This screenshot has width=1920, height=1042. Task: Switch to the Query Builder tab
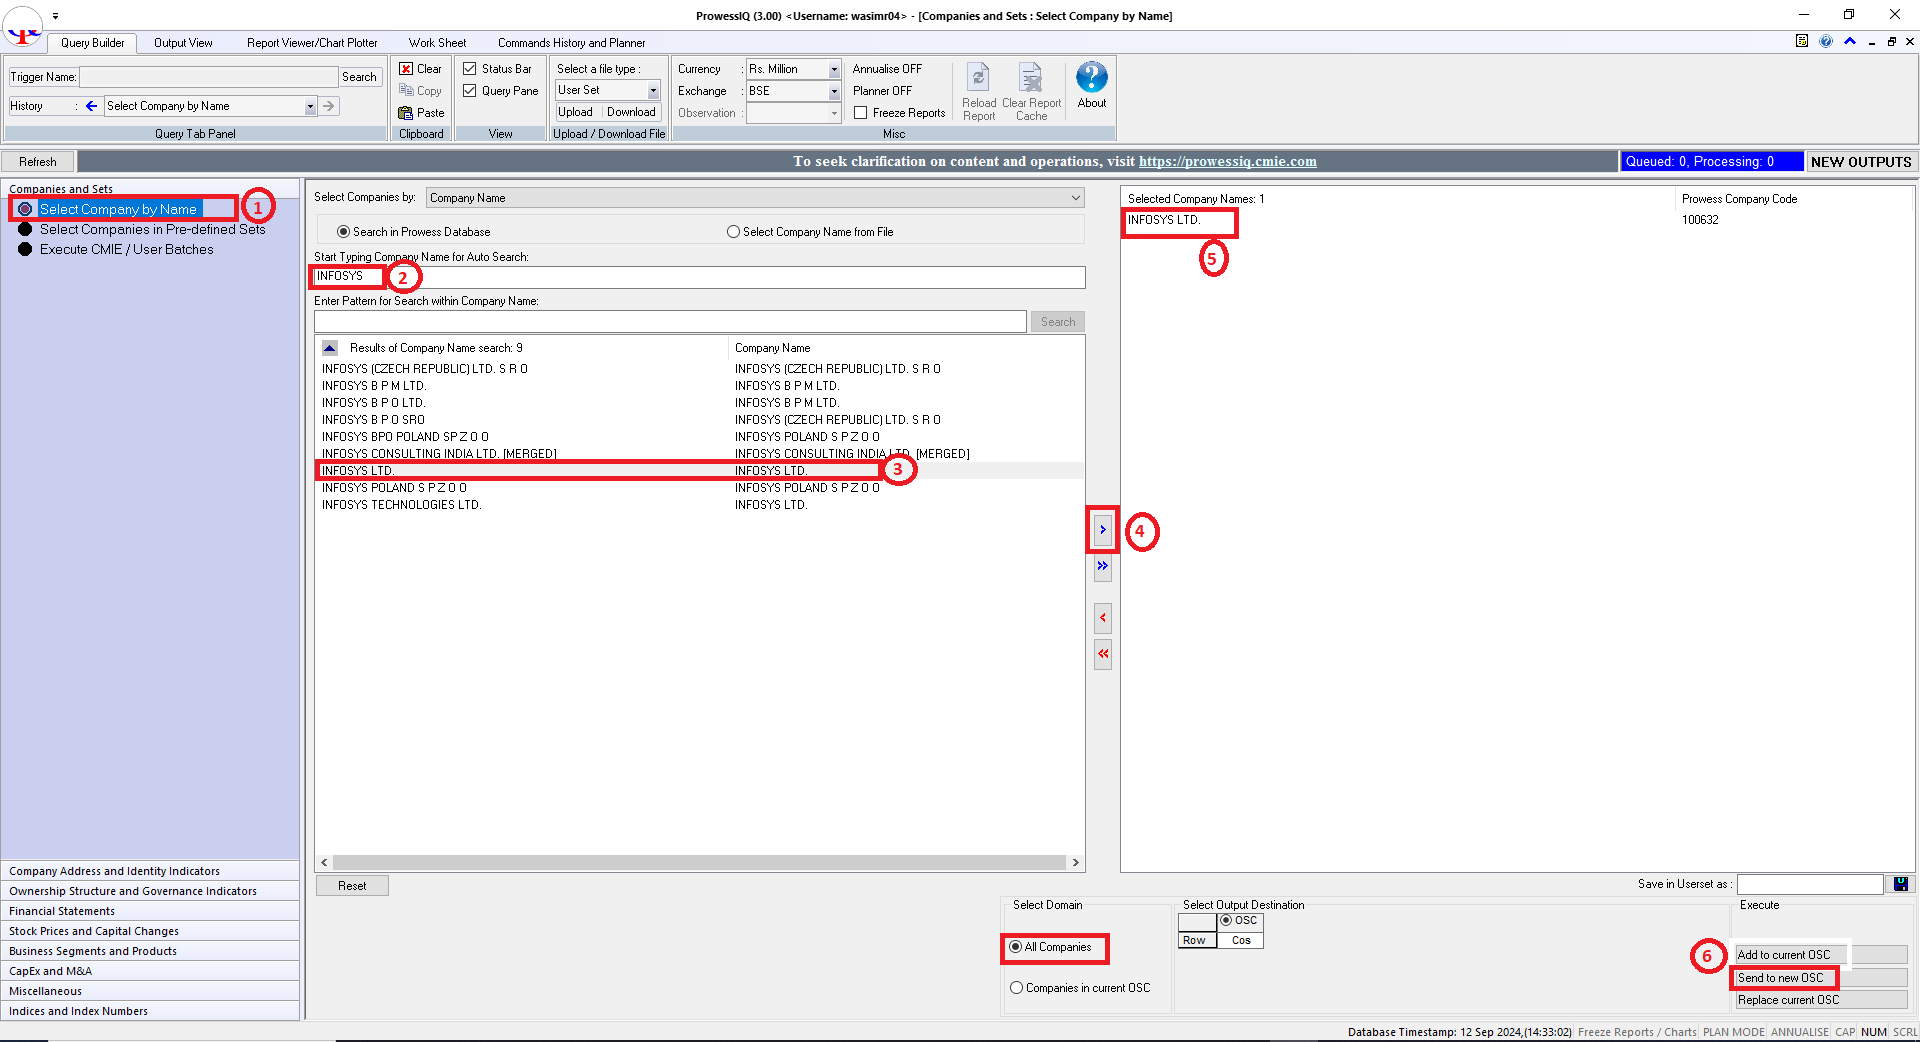(92, 43)
